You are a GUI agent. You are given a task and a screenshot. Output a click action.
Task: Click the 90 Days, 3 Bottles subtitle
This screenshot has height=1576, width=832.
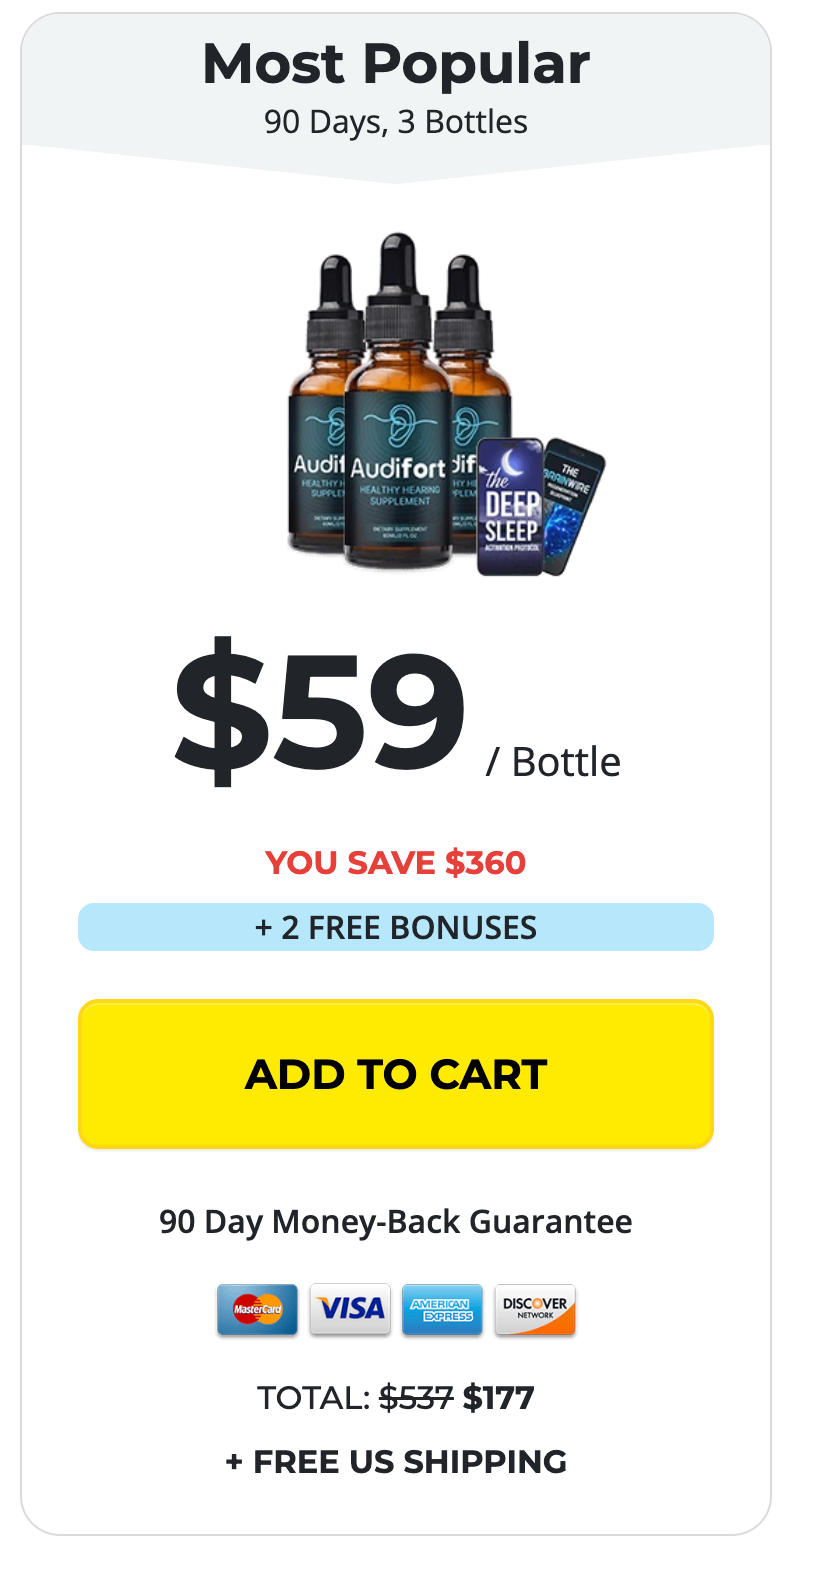click(396, 122)
